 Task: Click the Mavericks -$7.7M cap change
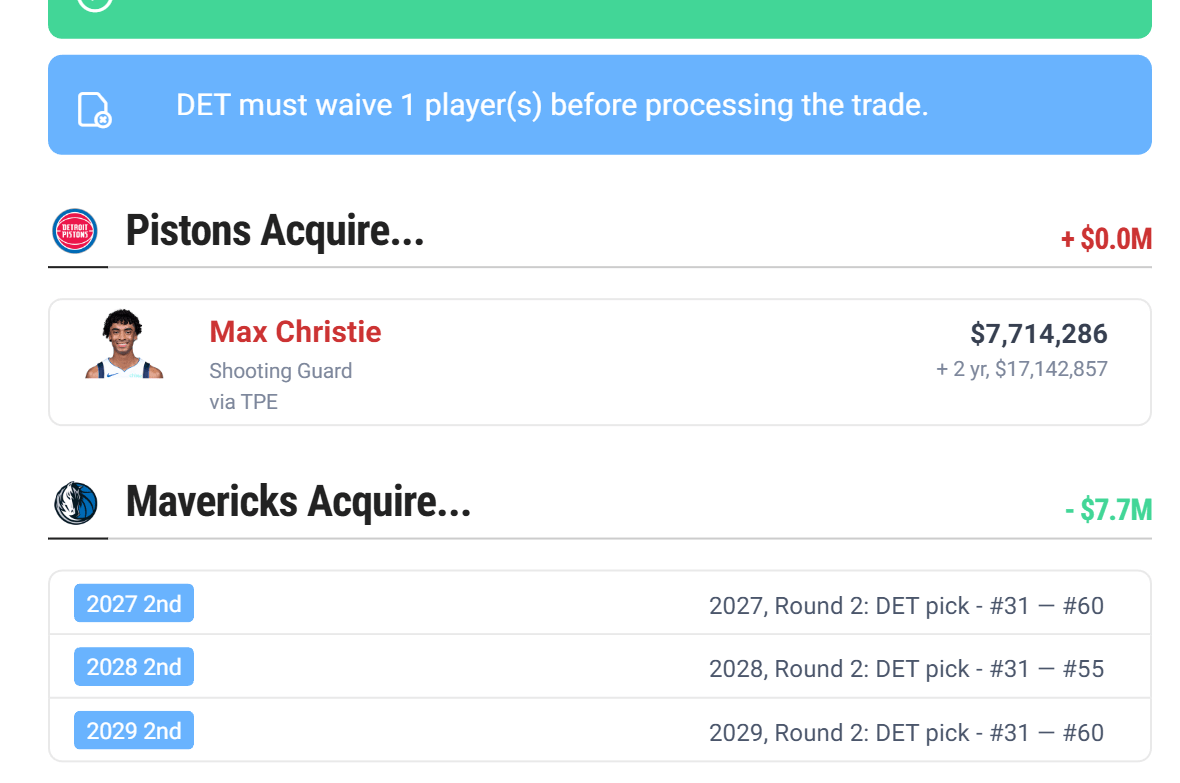point(1108,511)
